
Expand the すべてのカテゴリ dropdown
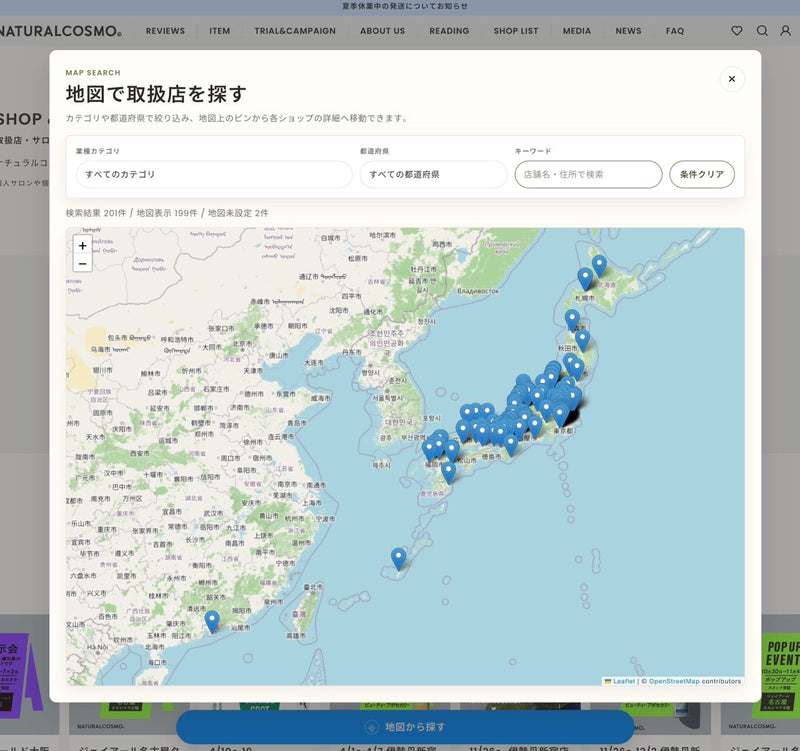click(214, 174)
